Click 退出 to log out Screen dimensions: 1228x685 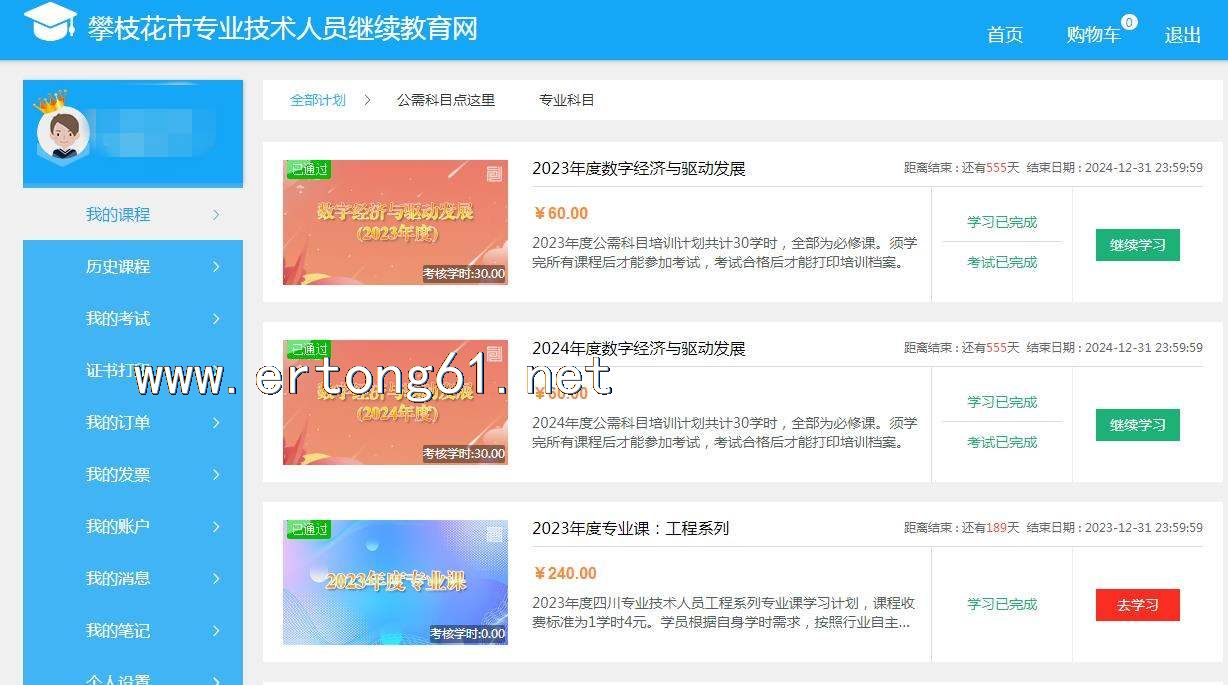click(x=1183, y=35)
